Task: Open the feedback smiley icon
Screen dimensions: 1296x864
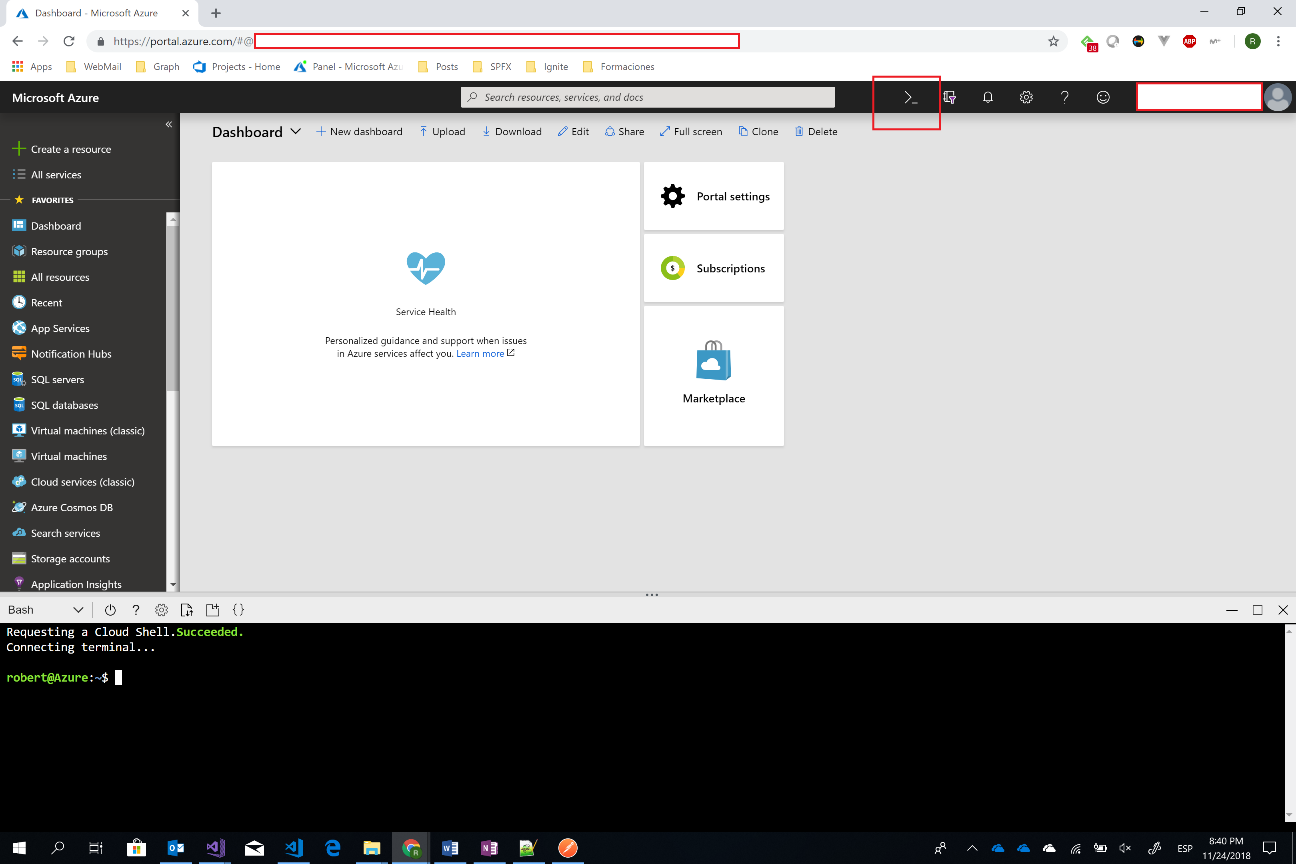Action: [x=1103, y=97]
